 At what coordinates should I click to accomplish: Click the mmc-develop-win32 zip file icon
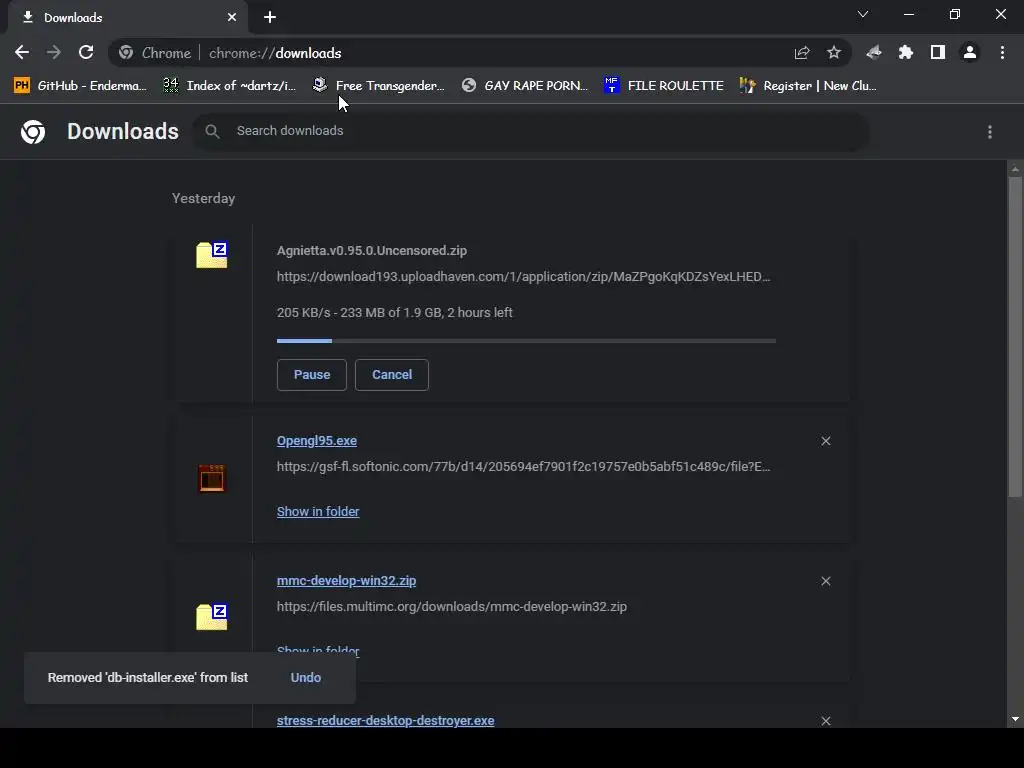pyautogui.click(x=212, y=616)
